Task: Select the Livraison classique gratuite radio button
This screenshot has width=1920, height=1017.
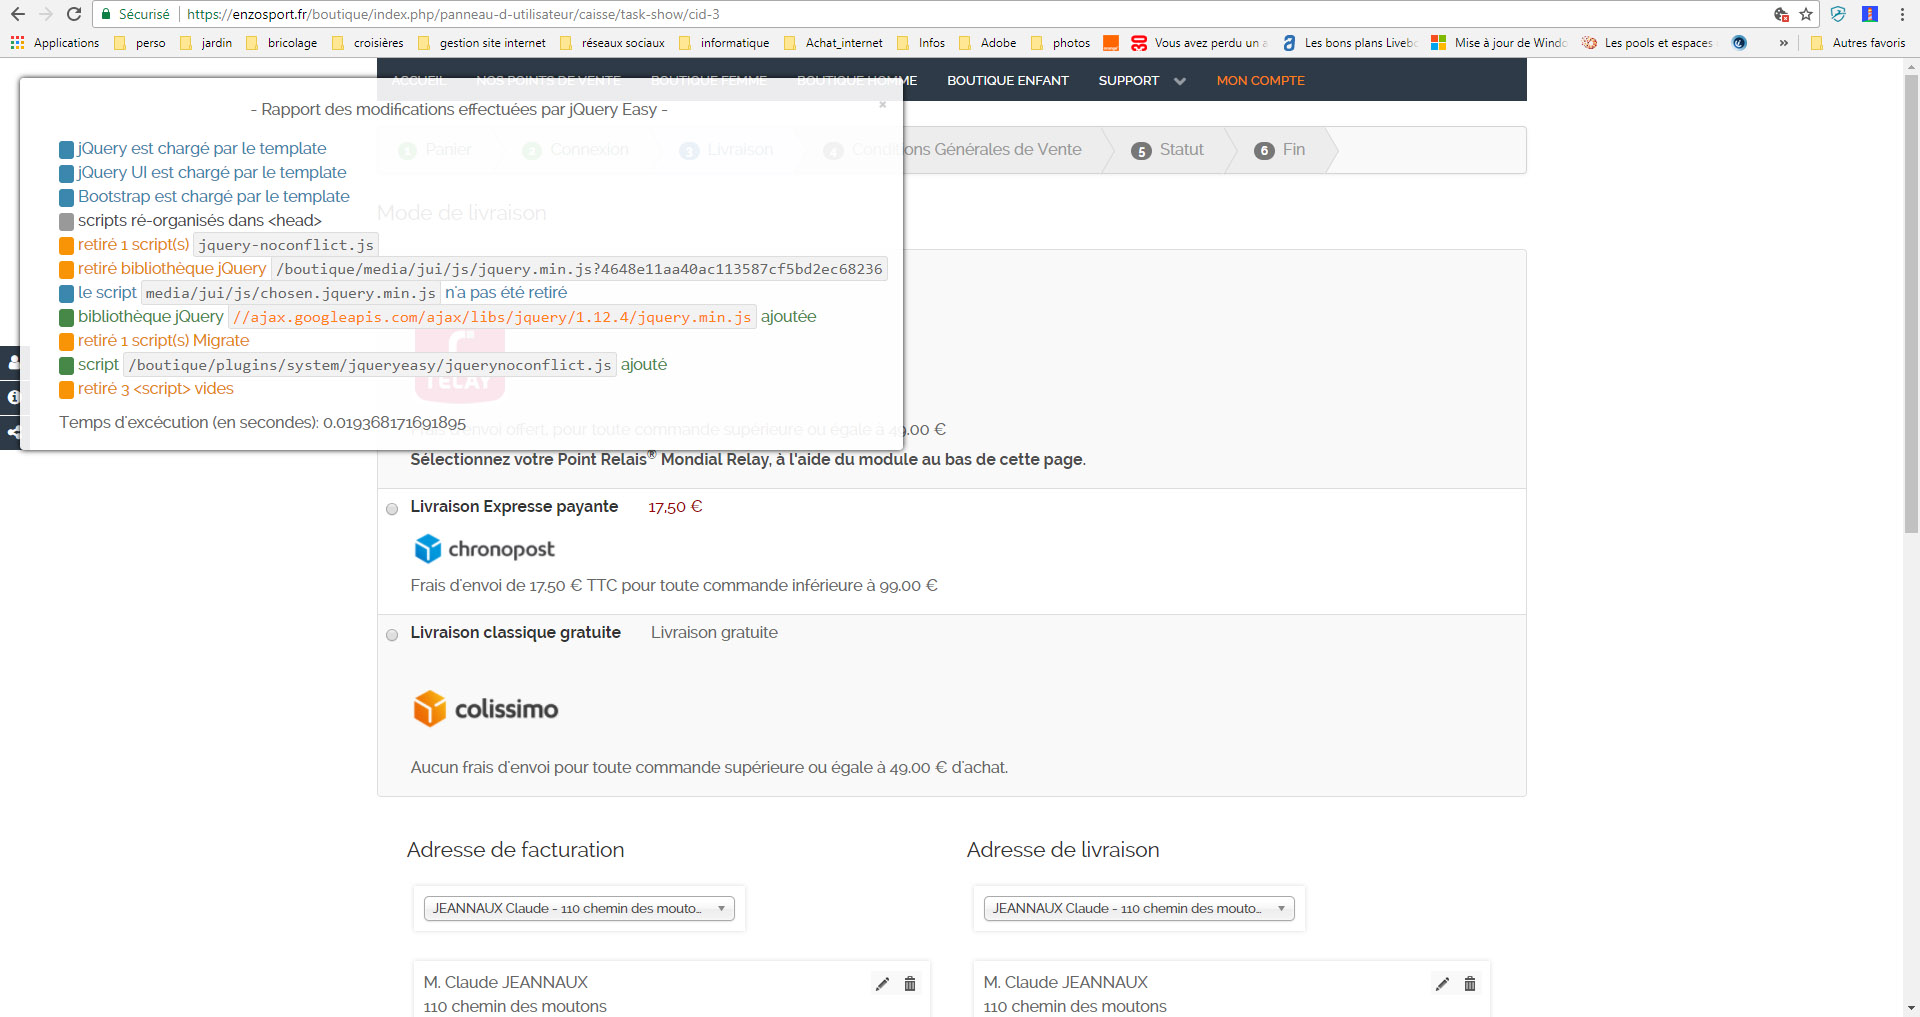Action: pos(392,635)
